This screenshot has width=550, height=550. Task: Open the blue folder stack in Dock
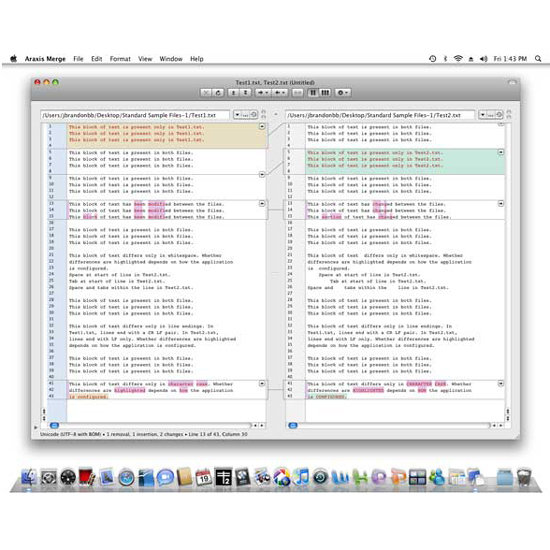(x=505, y=477)
